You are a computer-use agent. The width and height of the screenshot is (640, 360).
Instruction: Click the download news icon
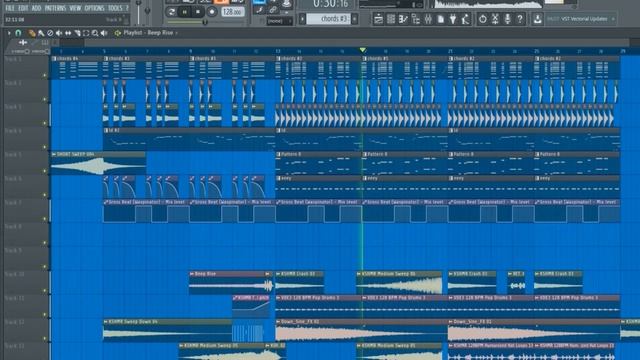(x=537, y=19)
